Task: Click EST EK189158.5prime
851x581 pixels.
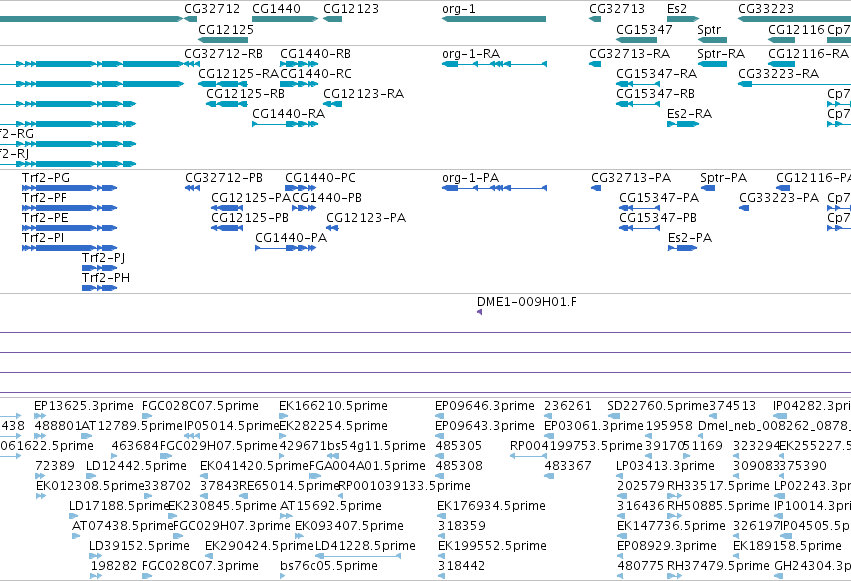Action: point(738,556)
